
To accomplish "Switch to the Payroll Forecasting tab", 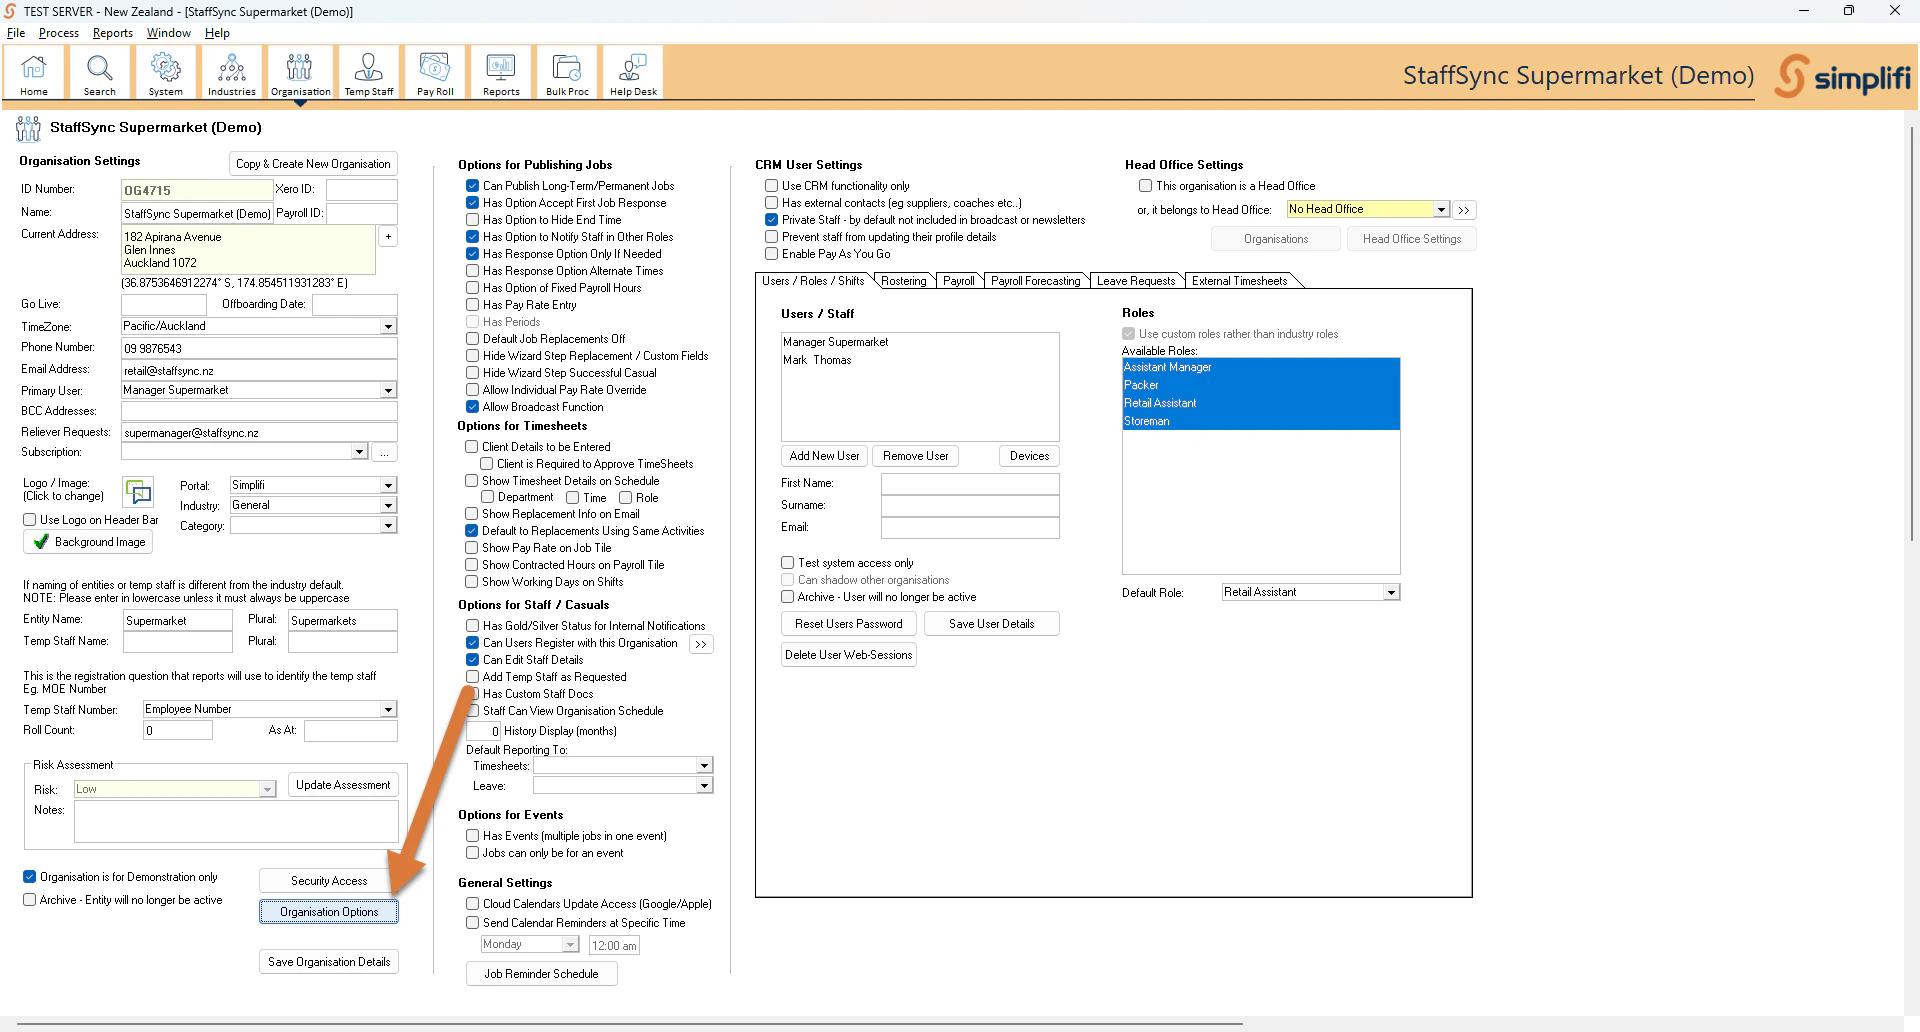I will click(x=1036, y=281).
